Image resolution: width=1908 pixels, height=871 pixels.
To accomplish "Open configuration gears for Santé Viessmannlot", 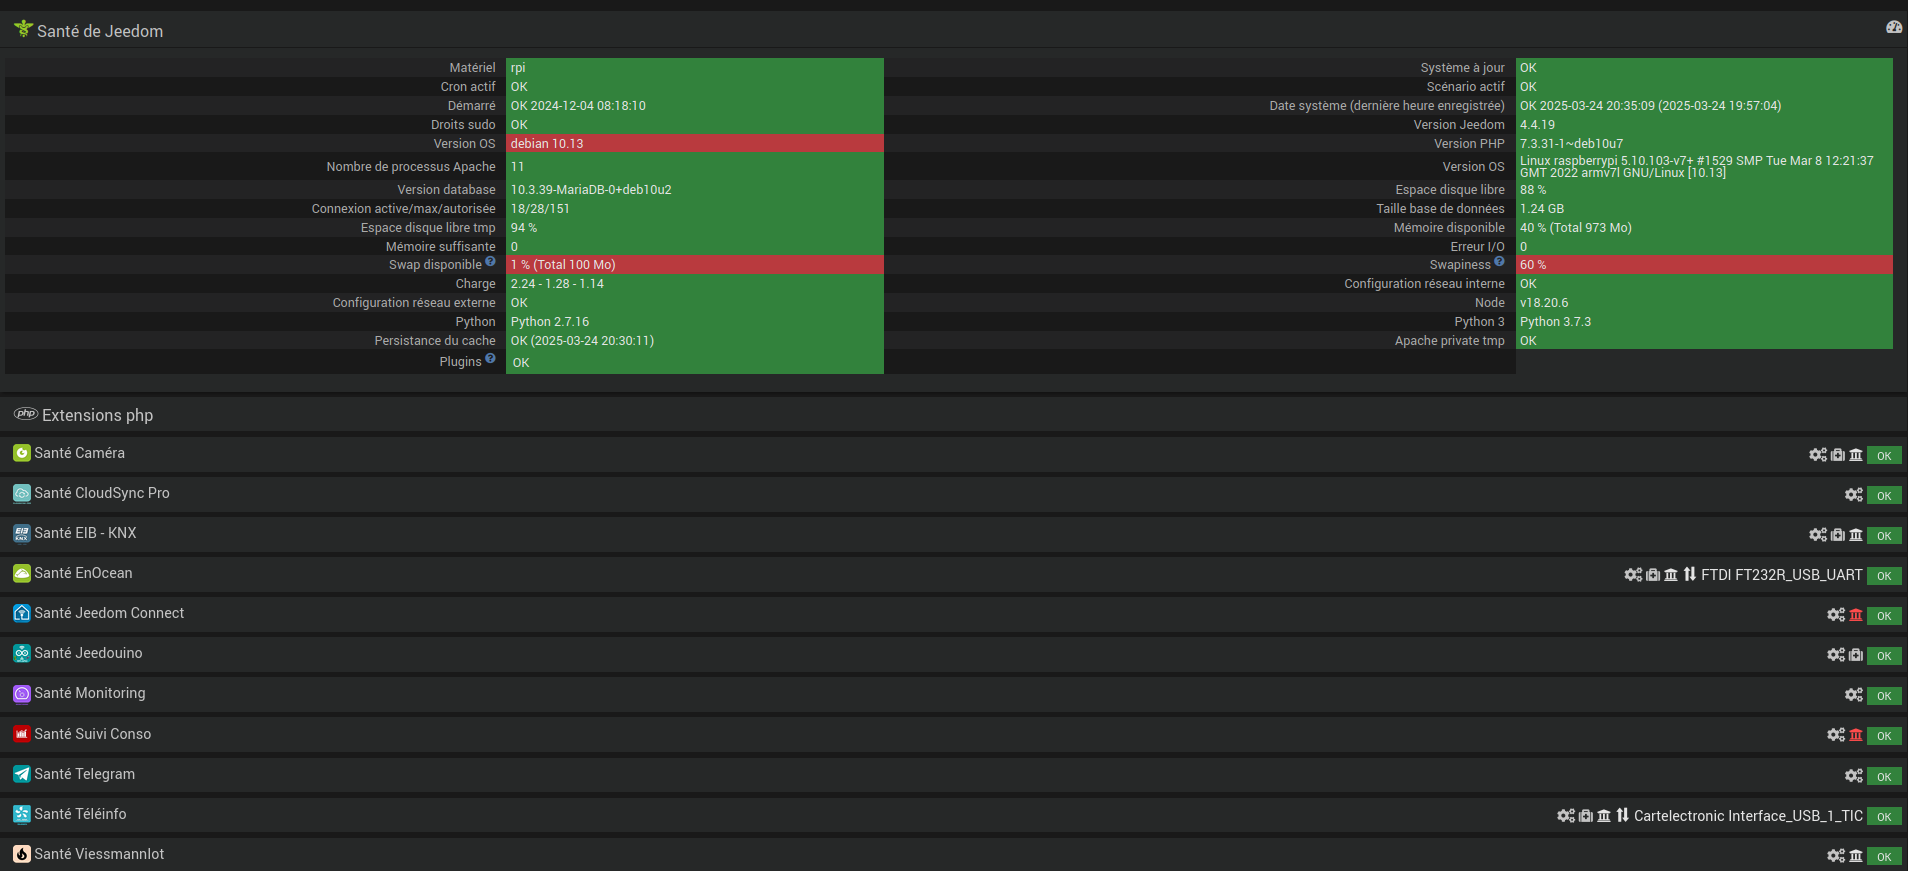I will point(1836,855).
